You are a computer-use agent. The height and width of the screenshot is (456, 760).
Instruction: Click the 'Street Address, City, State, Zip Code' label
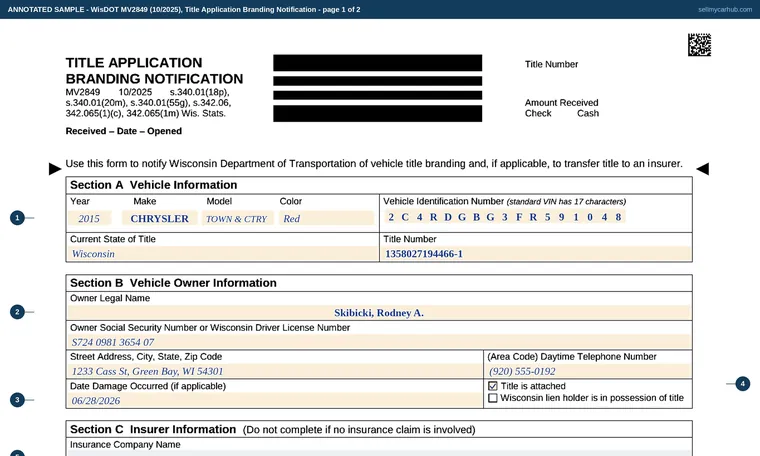tap(146, 357)
